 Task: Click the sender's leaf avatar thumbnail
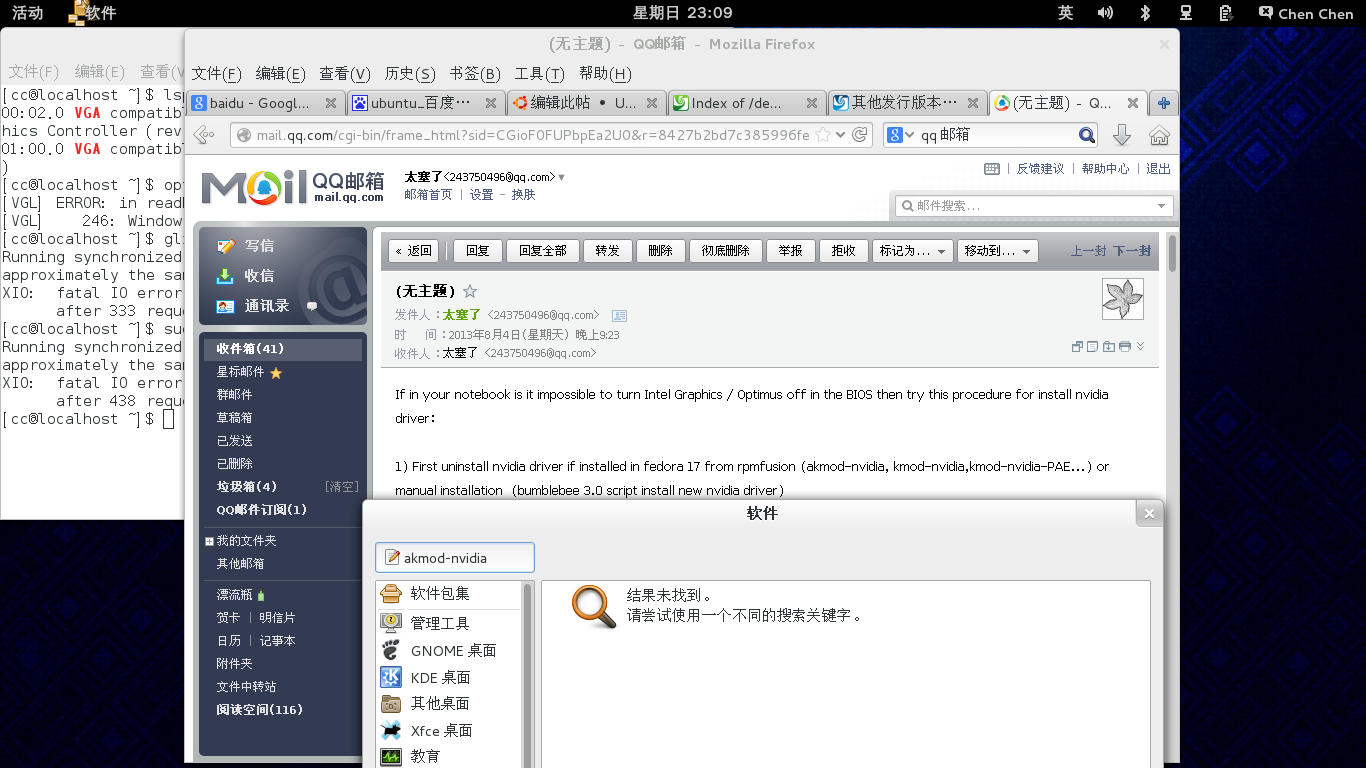point(1122,299)
